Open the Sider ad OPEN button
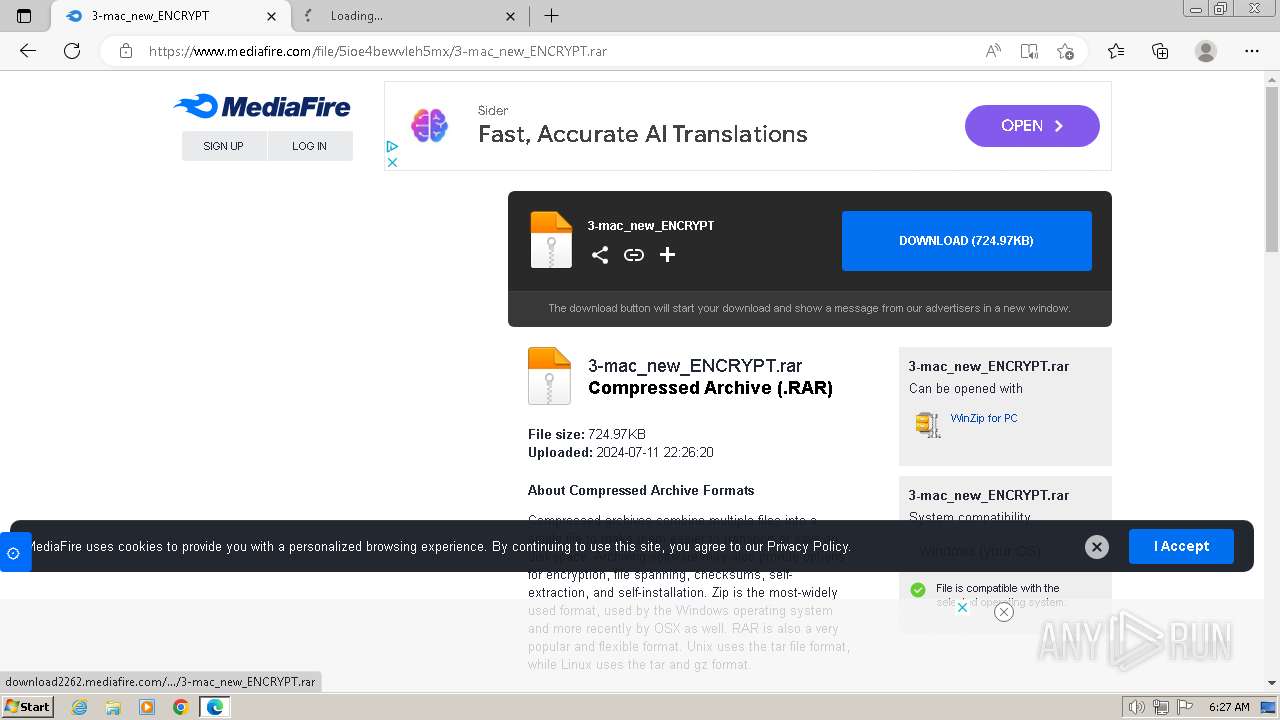 point(1032,126)
